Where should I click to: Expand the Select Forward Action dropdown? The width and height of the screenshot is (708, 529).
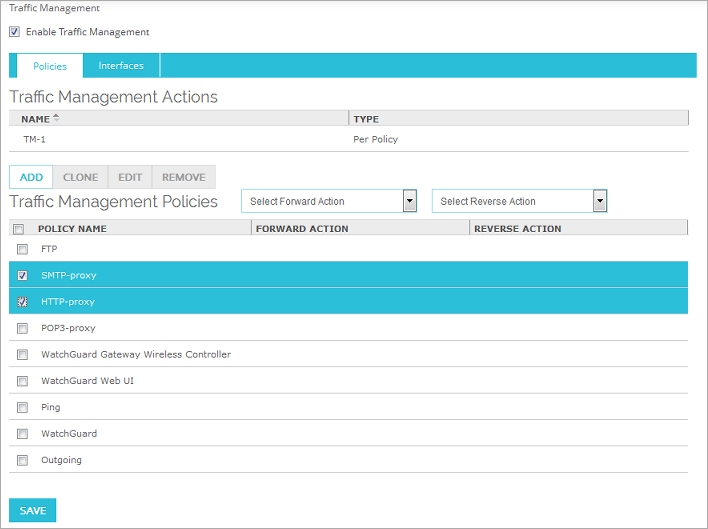(x=409, y=201)
